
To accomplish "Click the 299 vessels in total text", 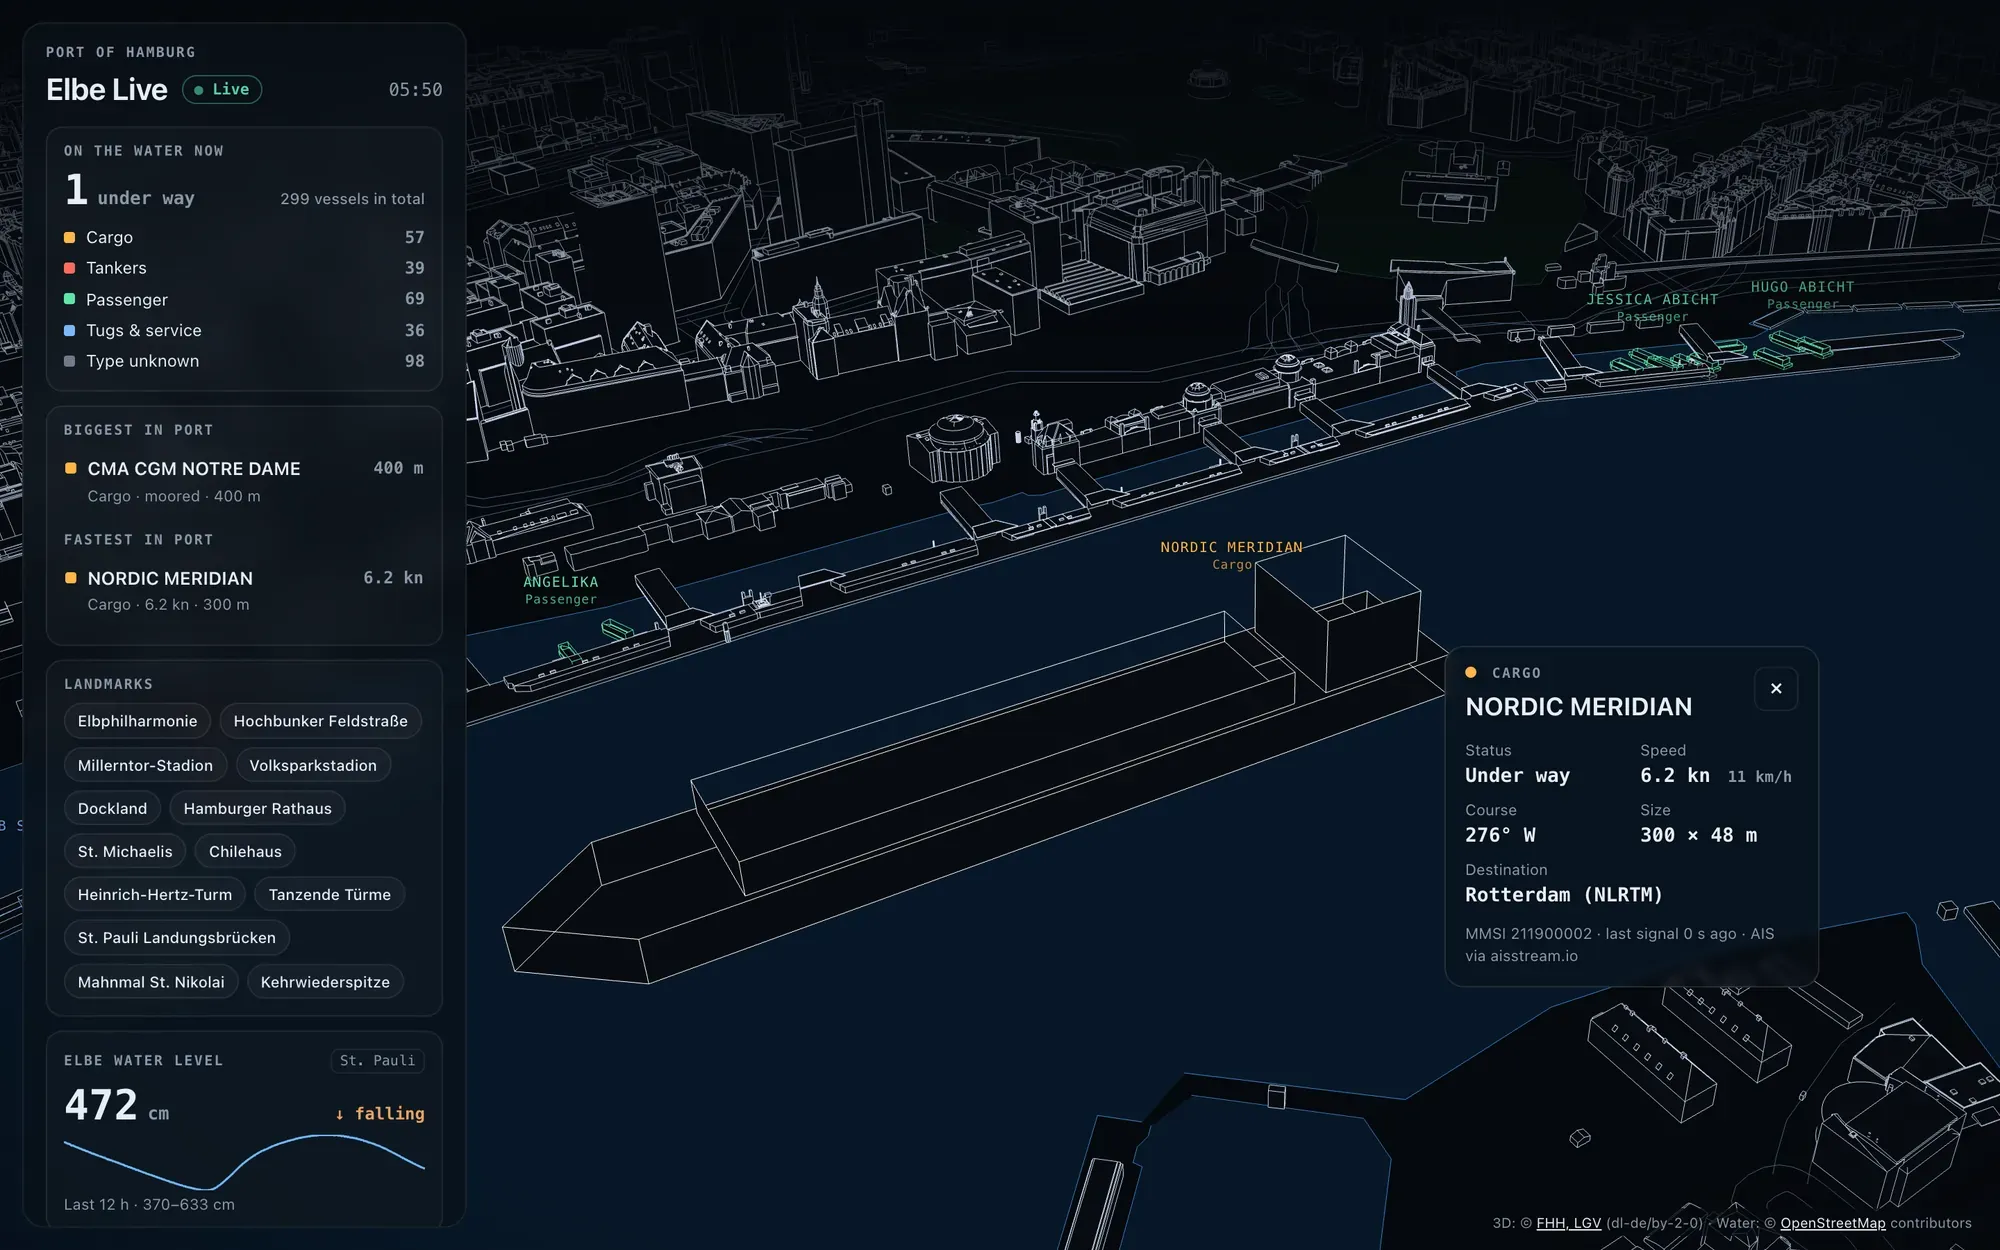I will [352, 199].
